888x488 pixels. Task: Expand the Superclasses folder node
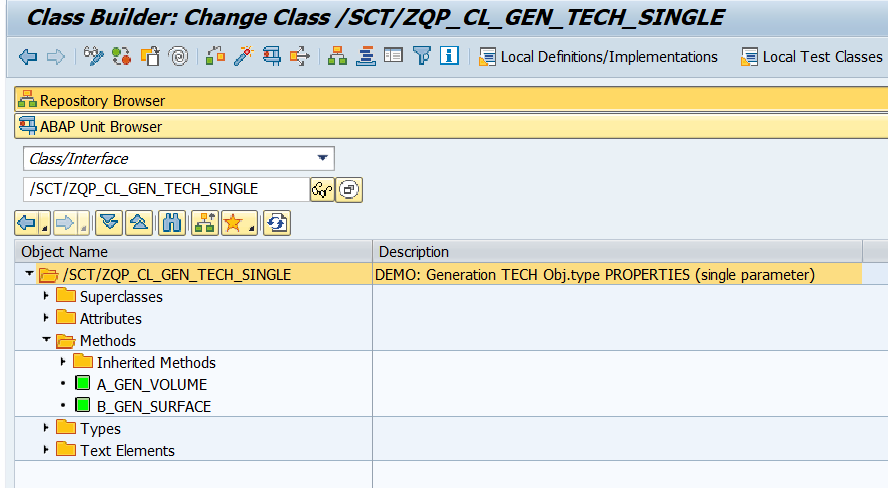46,296
